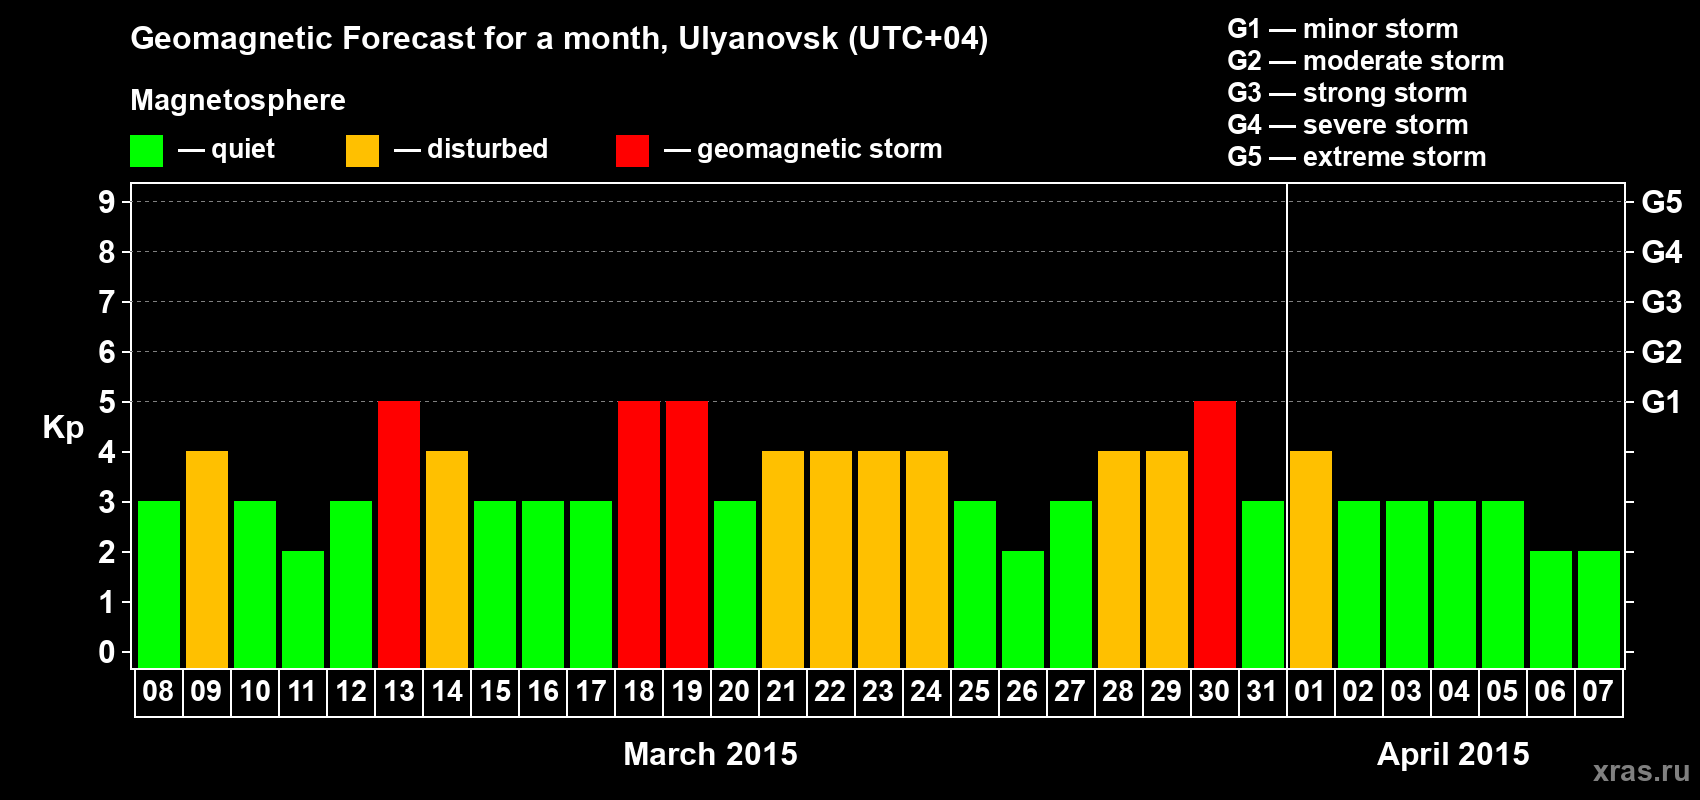Click date label 01 in April
The image size is (1700, 800).
click(1310, 691)
